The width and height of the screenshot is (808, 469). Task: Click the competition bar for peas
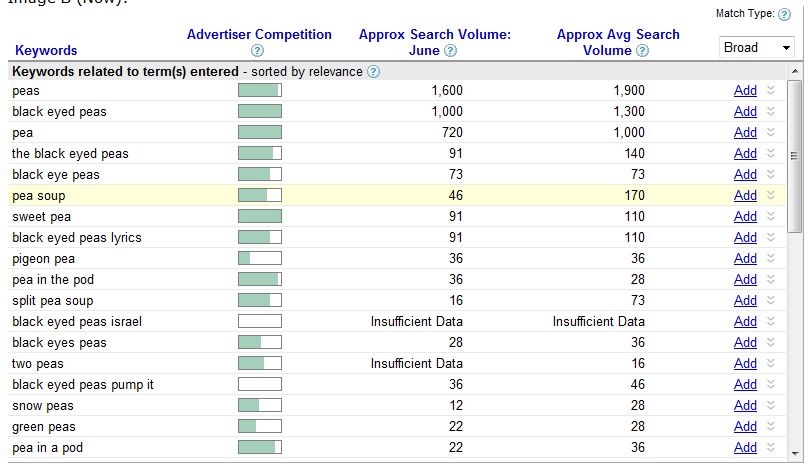tap(260, 91)
